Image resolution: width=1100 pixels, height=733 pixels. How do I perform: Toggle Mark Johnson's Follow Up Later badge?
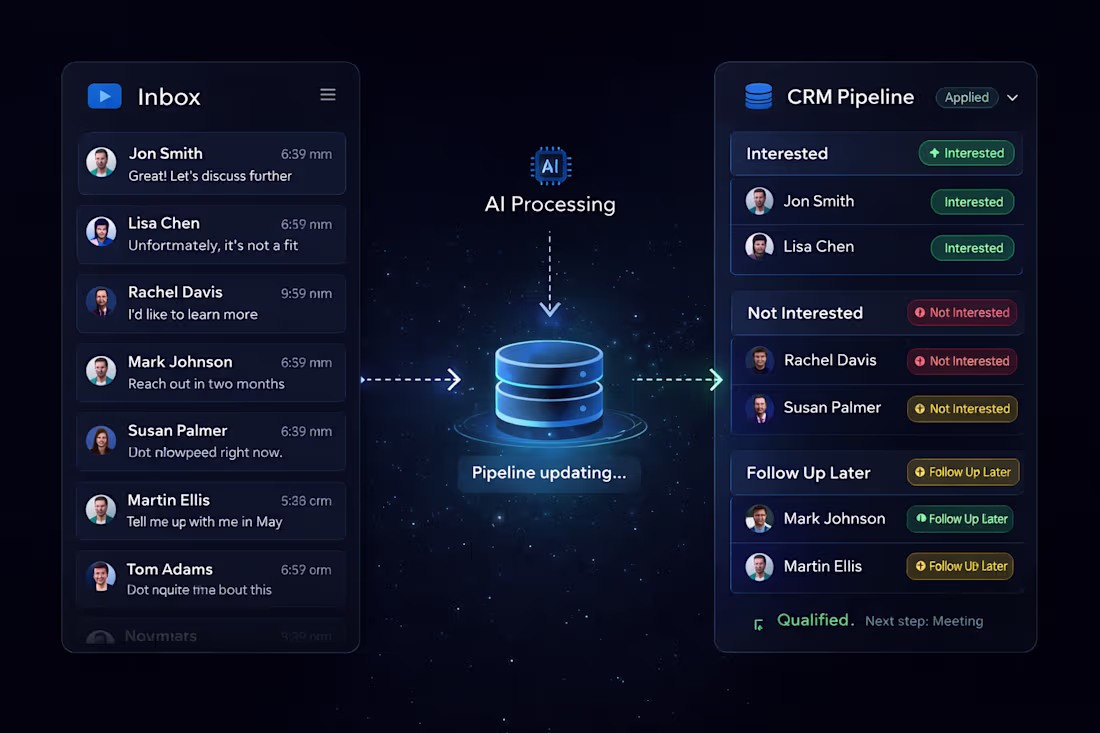[x=960, y=519]
